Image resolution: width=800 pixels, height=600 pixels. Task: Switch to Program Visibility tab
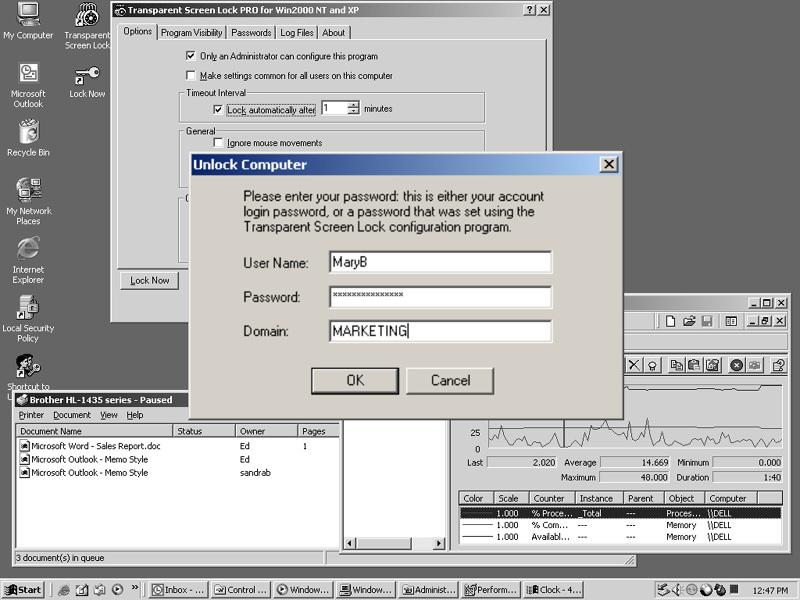(x=191, y=33)
